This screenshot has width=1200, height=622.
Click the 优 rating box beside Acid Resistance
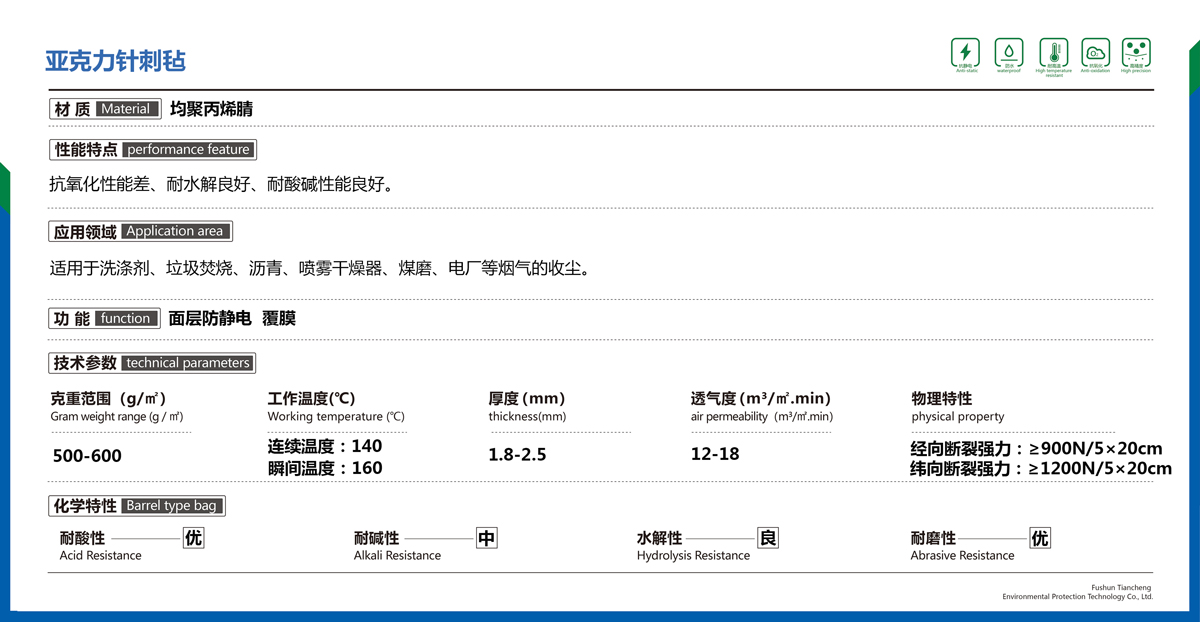pos(193,539)
